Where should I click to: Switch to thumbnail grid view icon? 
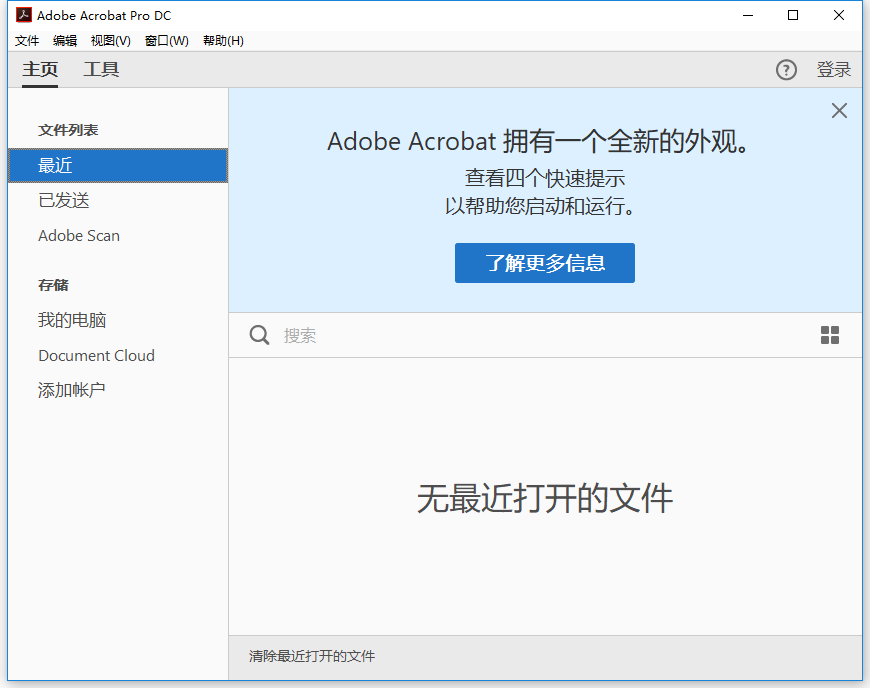coord(829,335)
